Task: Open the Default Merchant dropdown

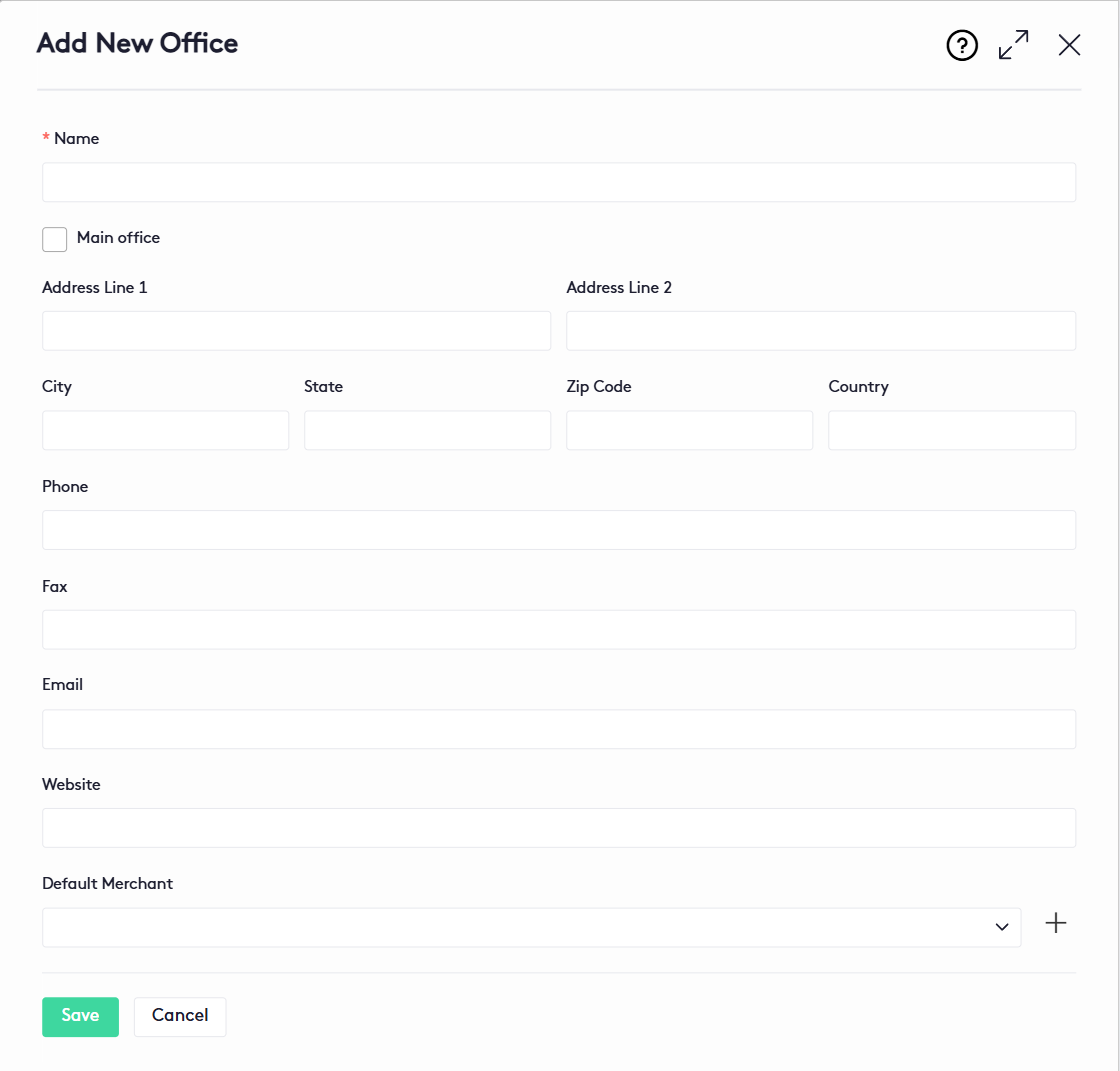Action: point(531,927)
